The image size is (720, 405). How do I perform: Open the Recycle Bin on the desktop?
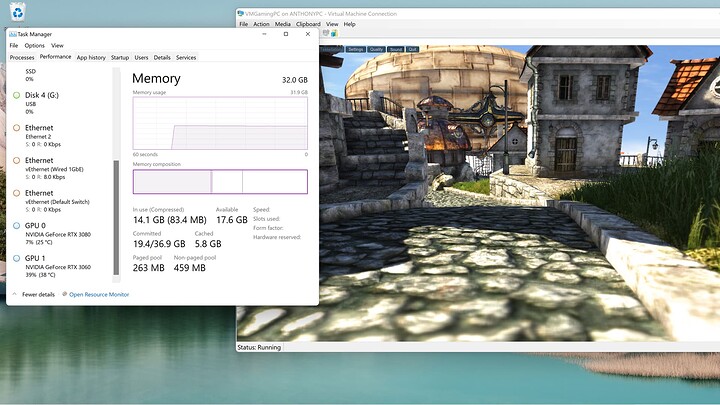click(x=18, y=11)
